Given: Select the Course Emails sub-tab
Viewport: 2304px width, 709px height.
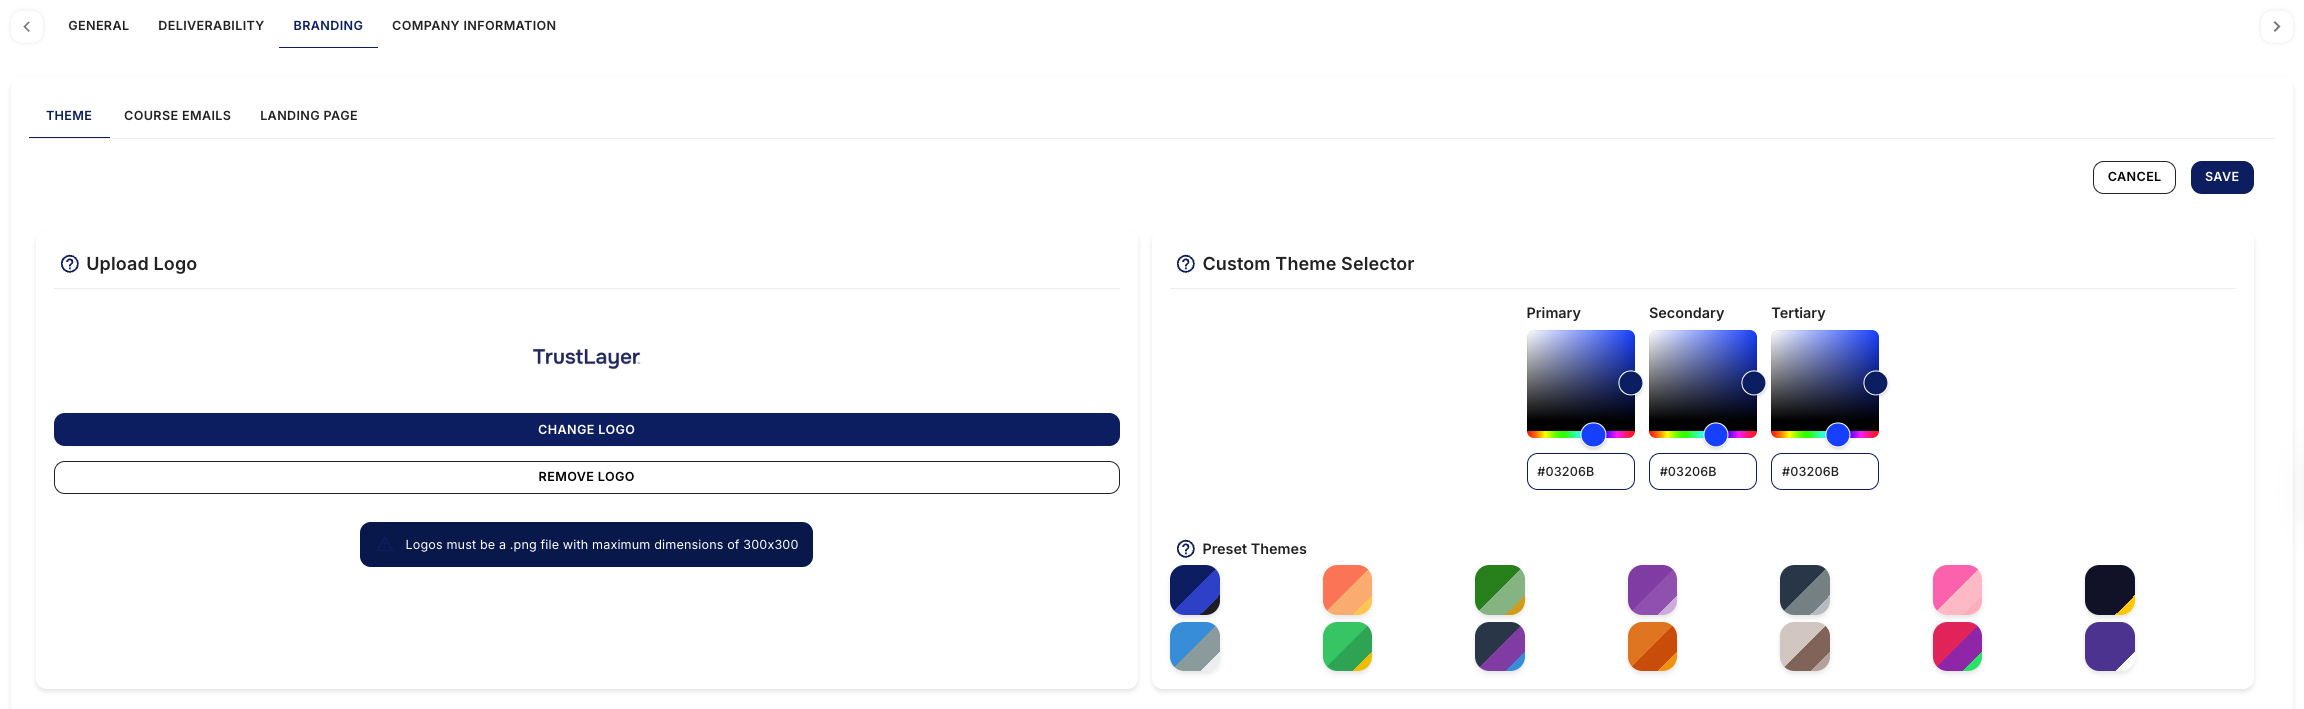Looking at the screenshot, I should (177, 116).
